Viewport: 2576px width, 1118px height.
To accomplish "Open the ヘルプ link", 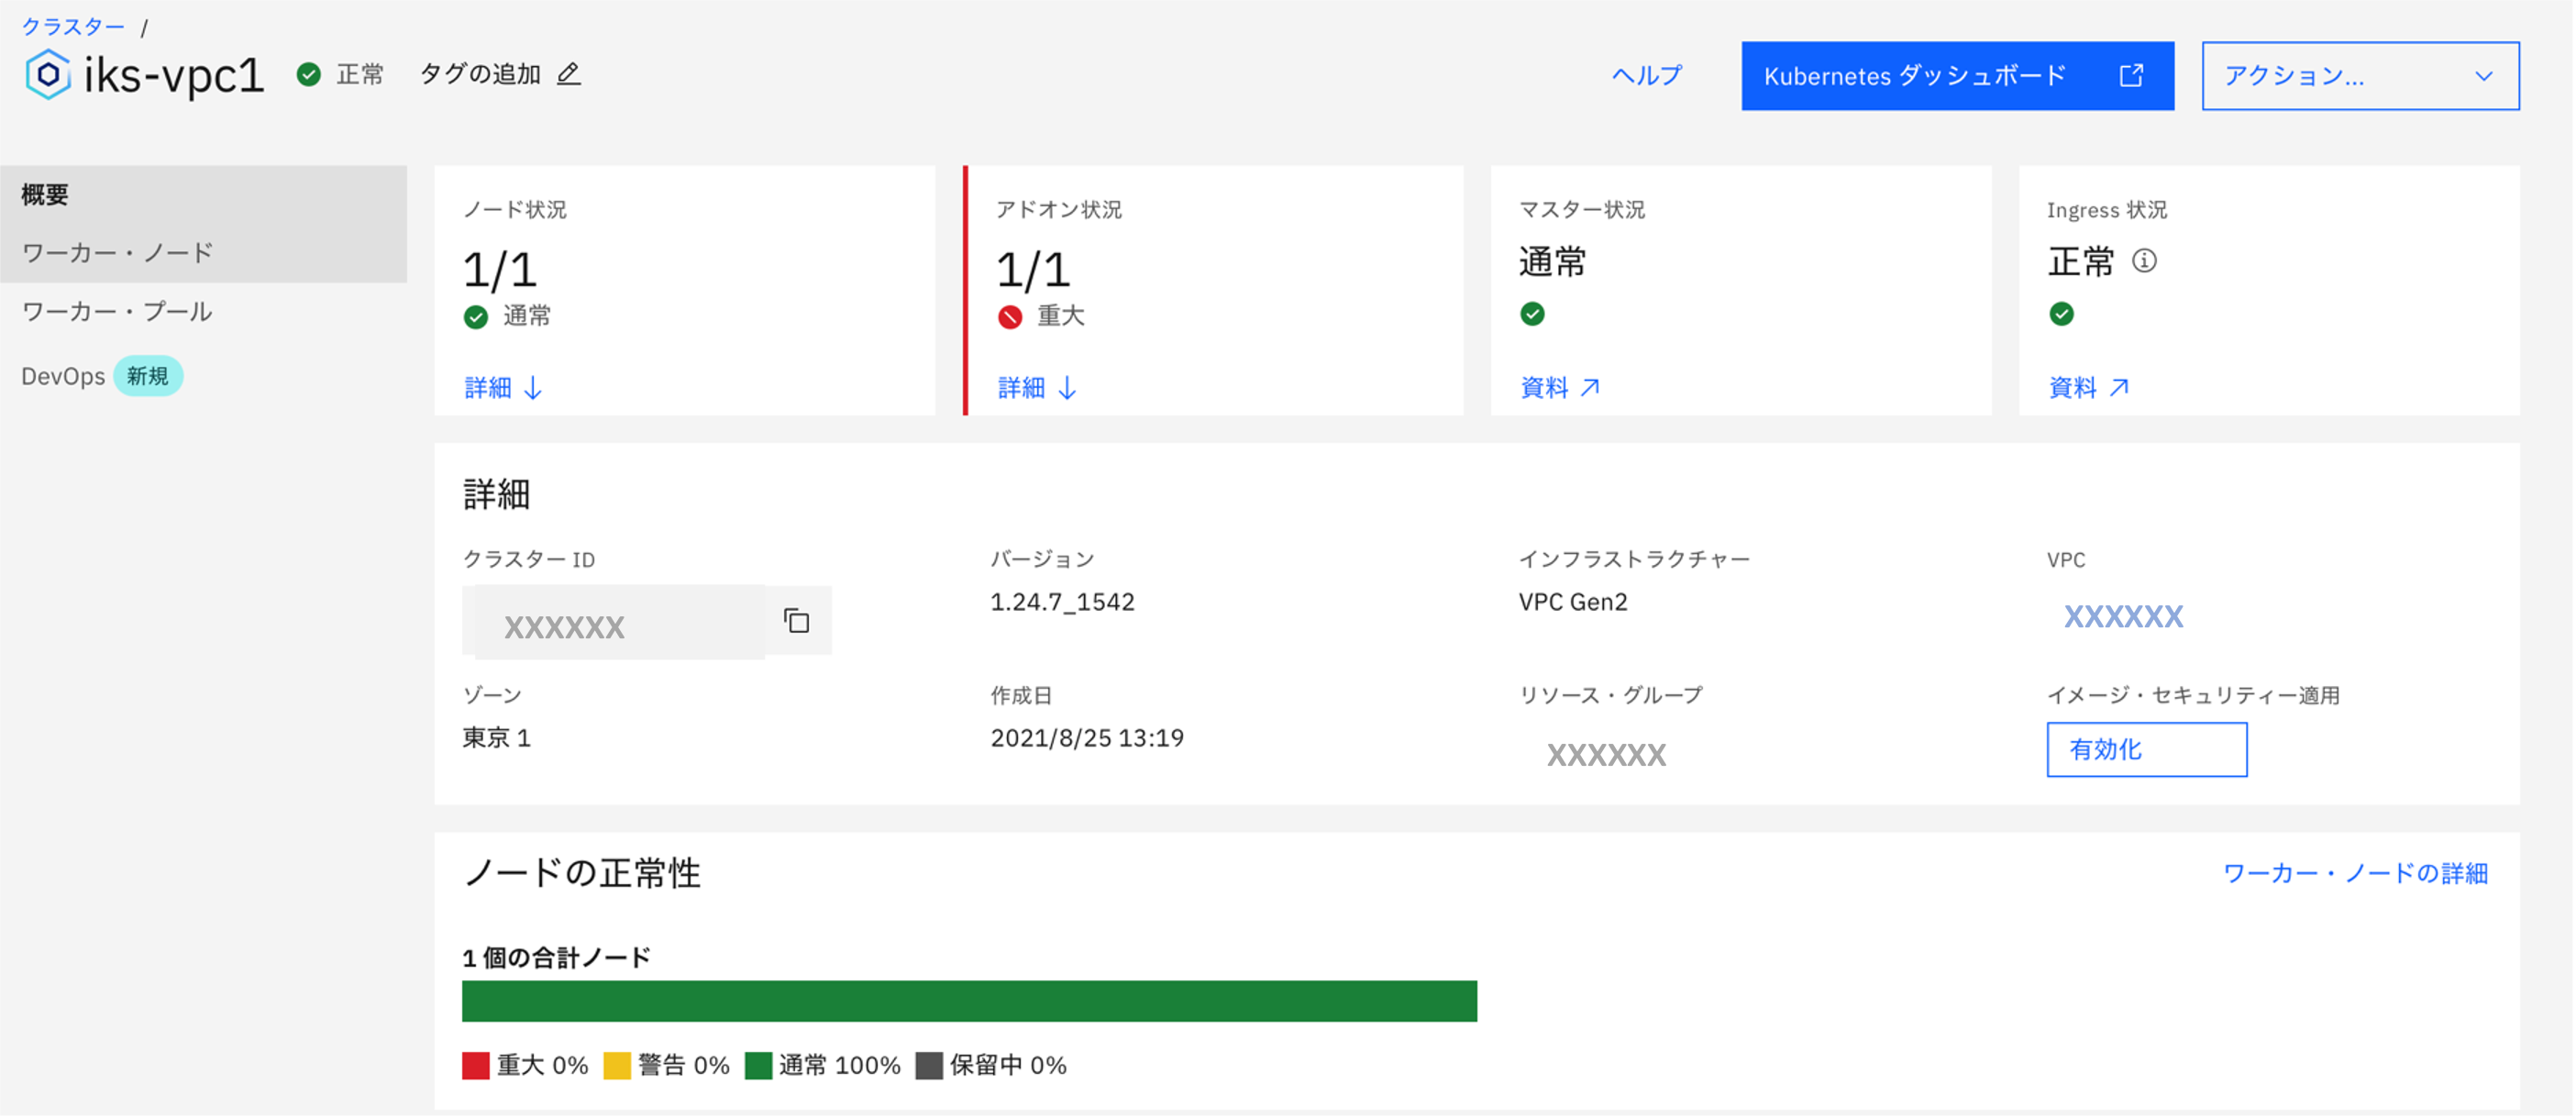I will (1646, 75).
